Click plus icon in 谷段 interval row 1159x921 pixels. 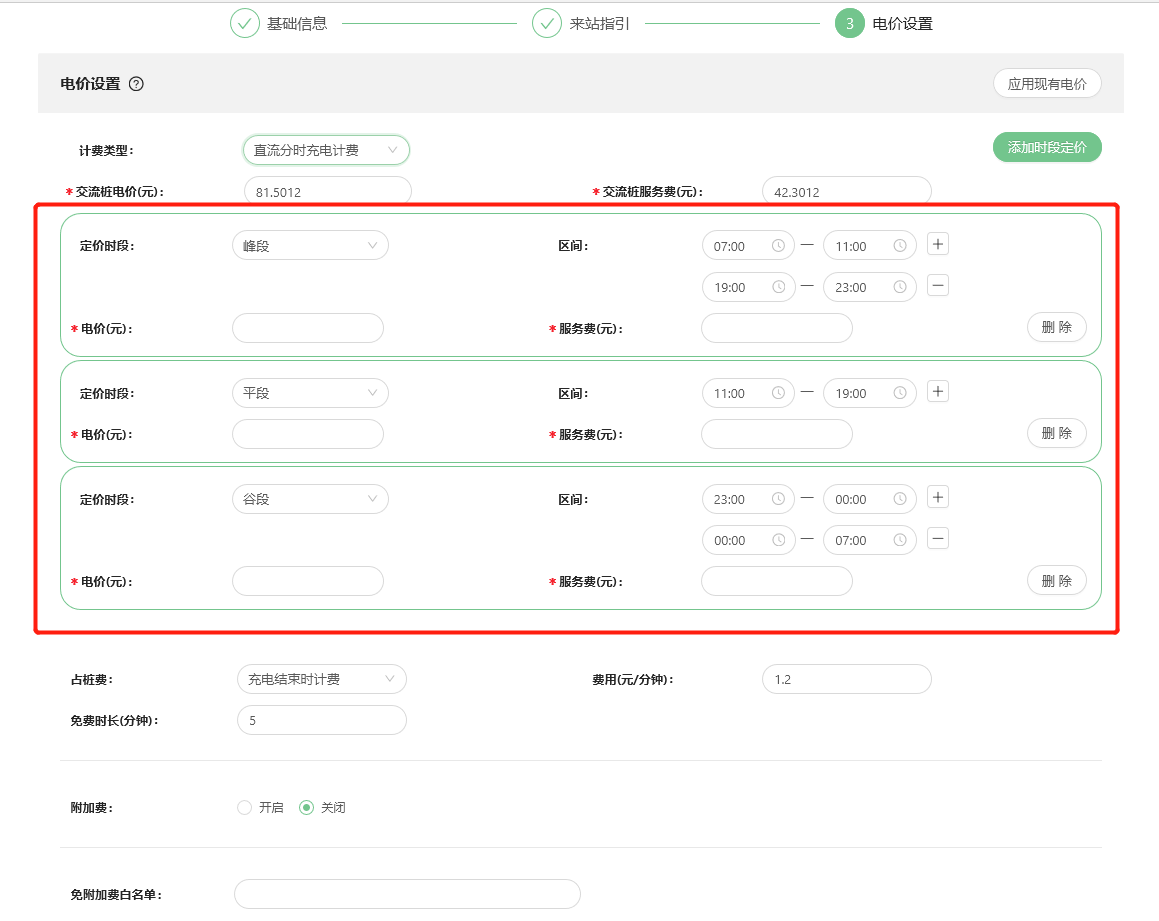[937, 497]
